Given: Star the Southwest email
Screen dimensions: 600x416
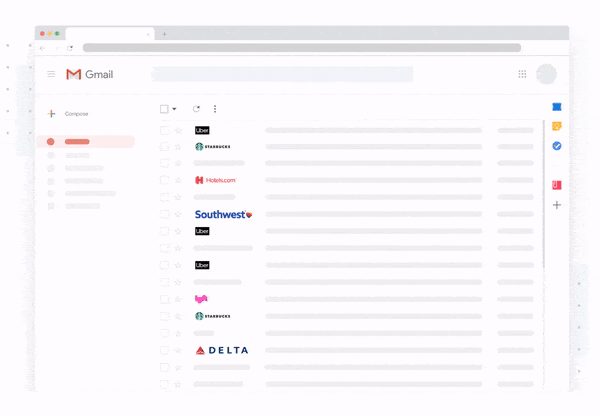Looking at the screenshot, I should (x=178, y=214).
